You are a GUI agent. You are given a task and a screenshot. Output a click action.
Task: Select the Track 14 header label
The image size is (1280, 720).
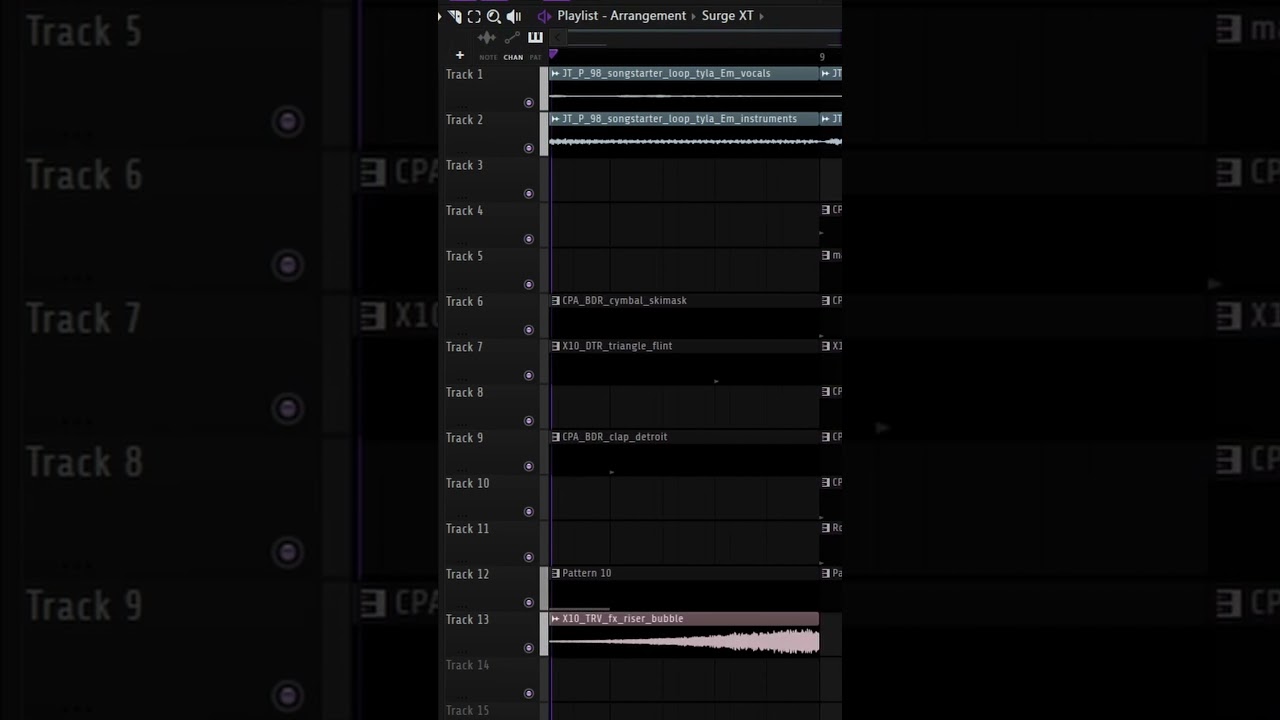pos(467,665)
